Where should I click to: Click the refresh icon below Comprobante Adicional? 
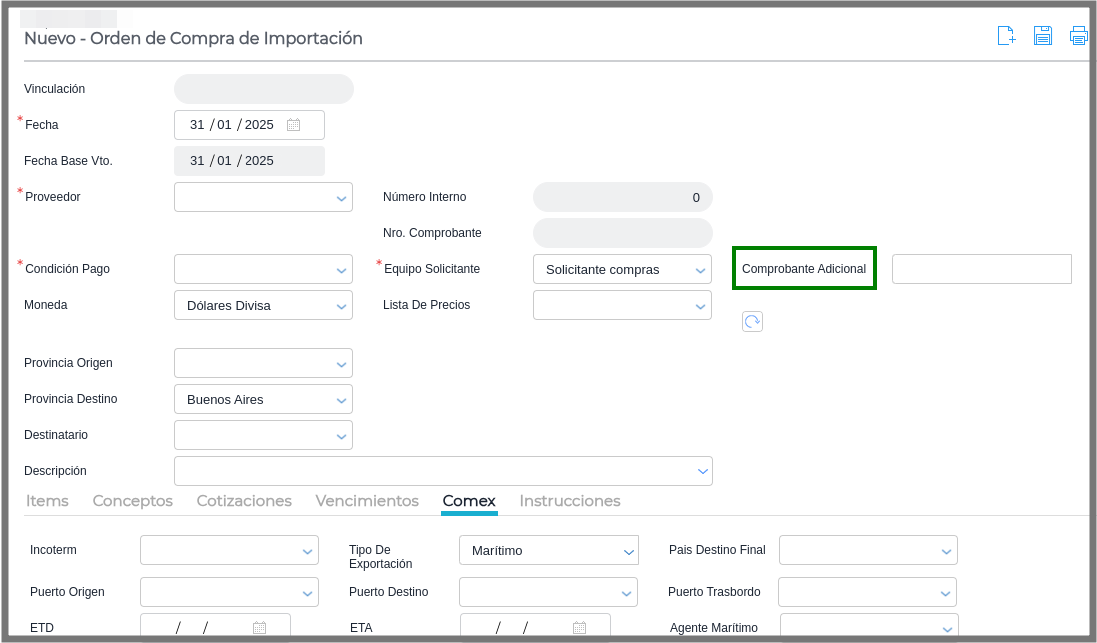(752, 321)
